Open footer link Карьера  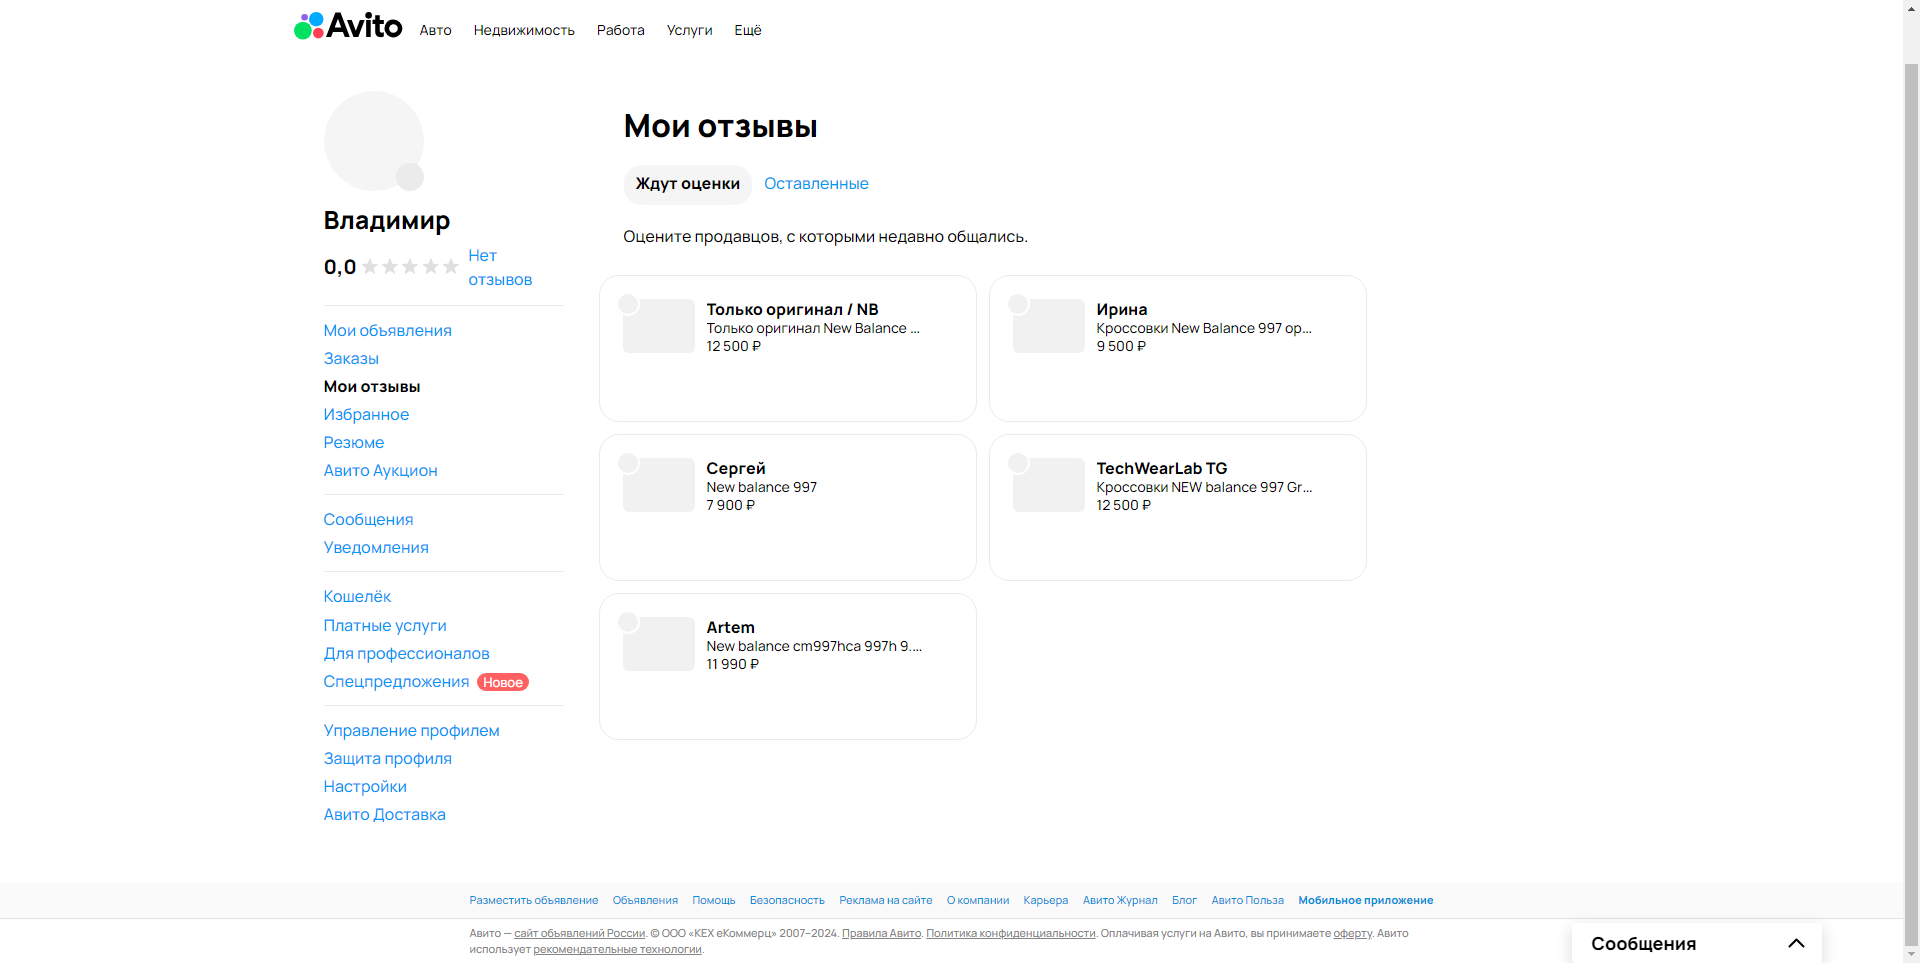[x=1046, y=900]
